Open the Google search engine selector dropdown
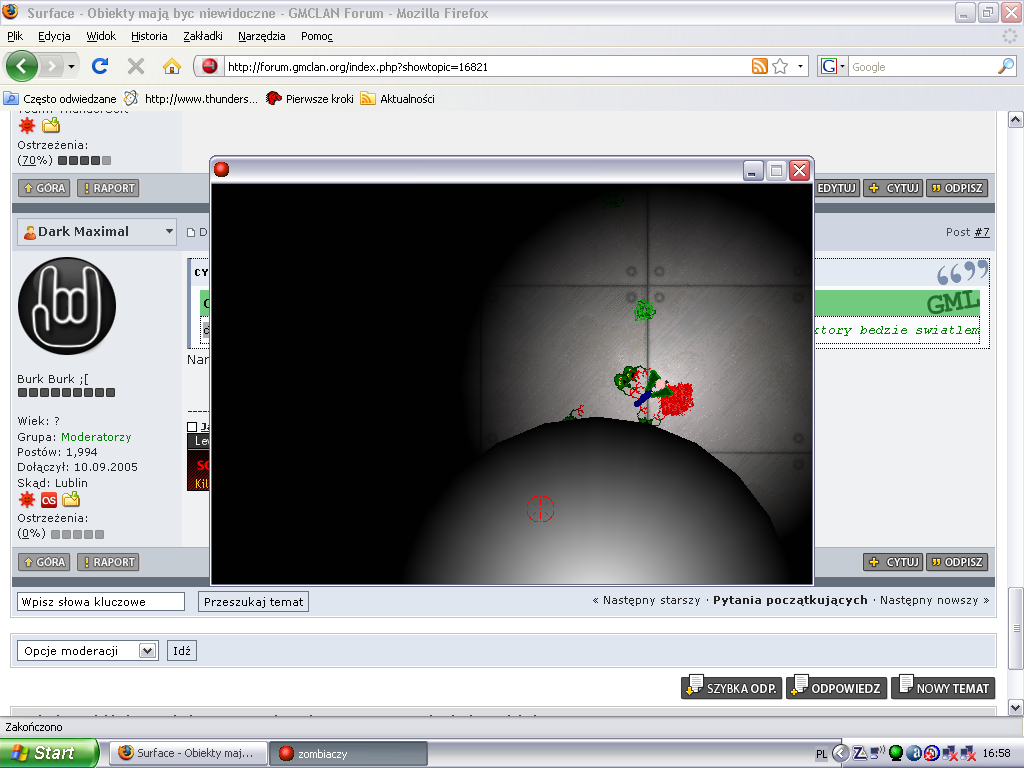The height and width of the screenshot is (768, 1024). [x=833, y=67]
